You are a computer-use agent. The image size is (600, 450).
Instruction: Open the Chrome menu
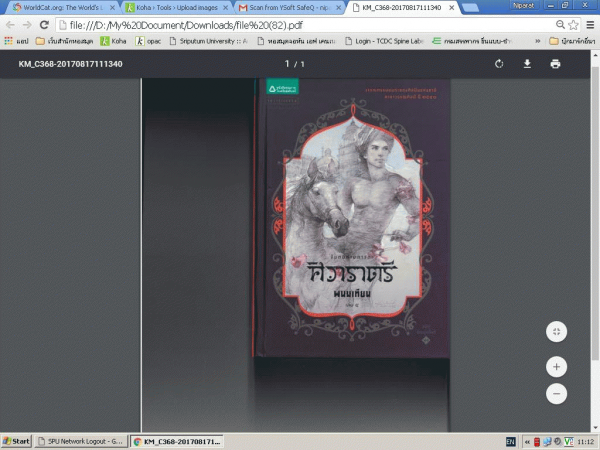[x=588, y=24]
